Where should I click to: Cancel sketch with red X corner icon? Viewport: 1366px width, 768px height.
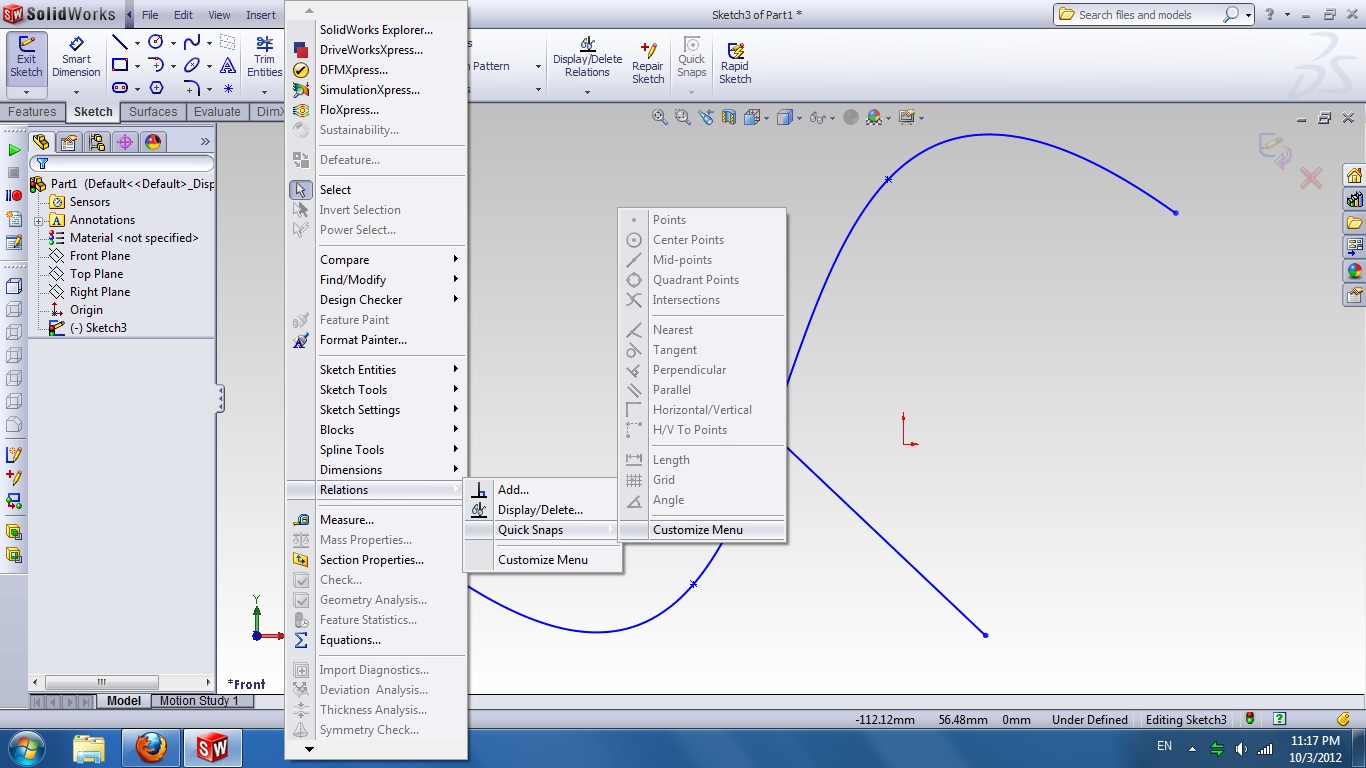(x=1310, y=179)
